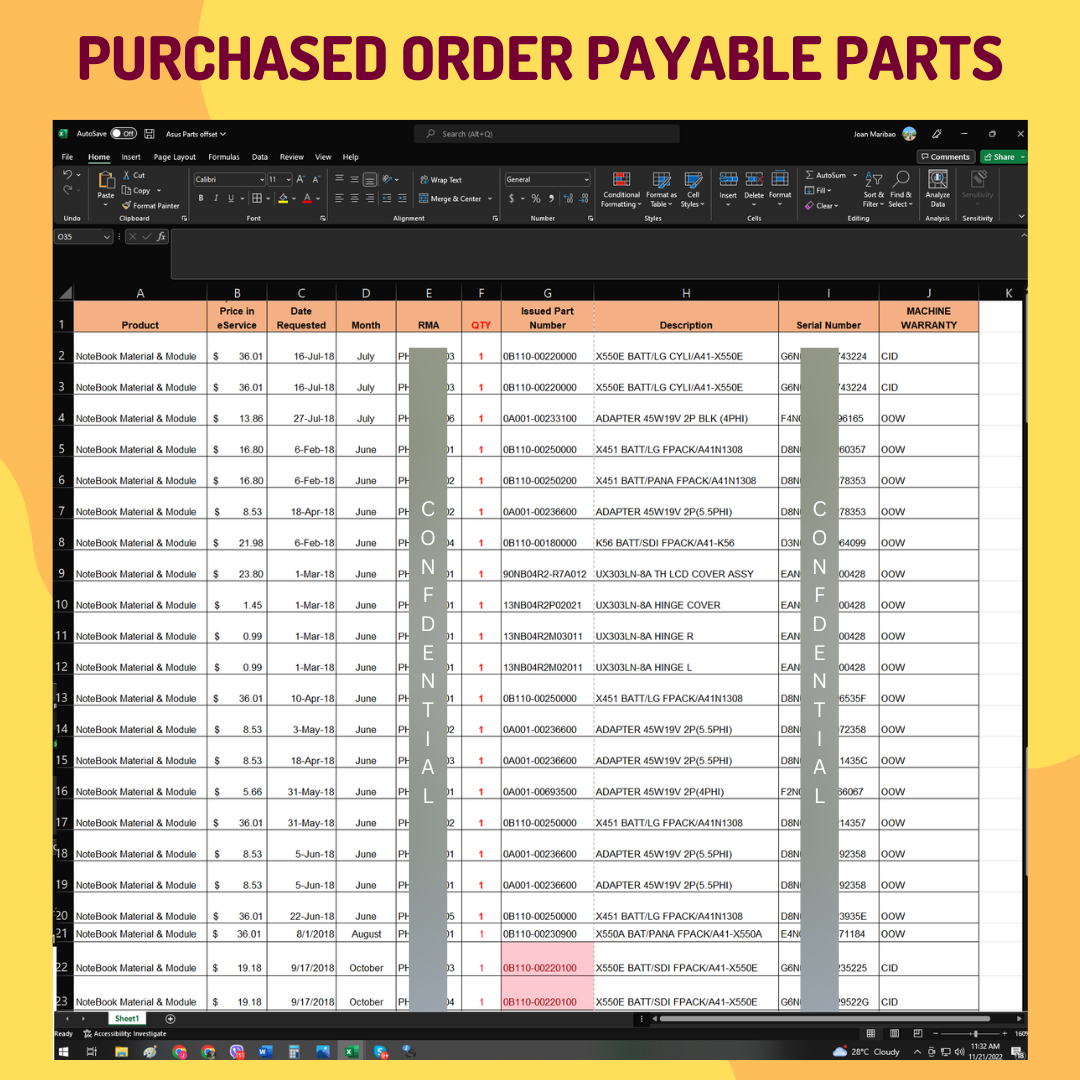
Task: Click the Paste clipboard icon
Action: 106,180
